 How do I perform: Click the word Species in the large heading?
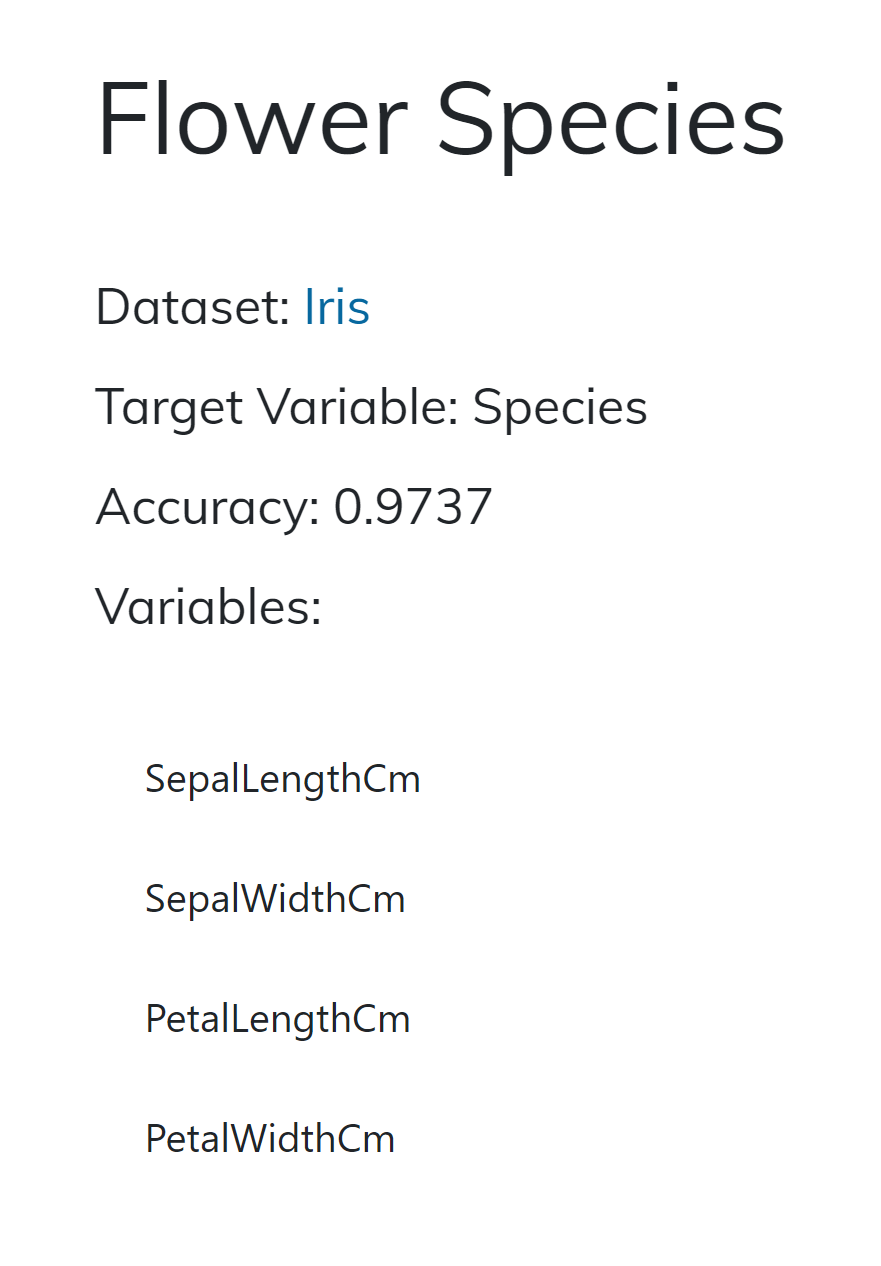(611, 120)
